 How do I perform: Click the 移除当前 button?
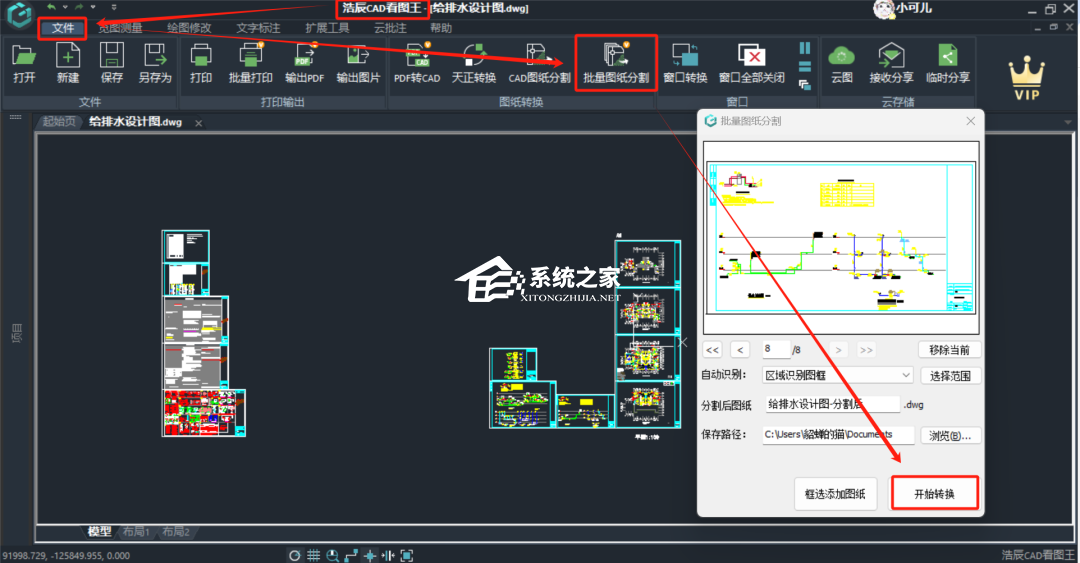click(949, 349)
